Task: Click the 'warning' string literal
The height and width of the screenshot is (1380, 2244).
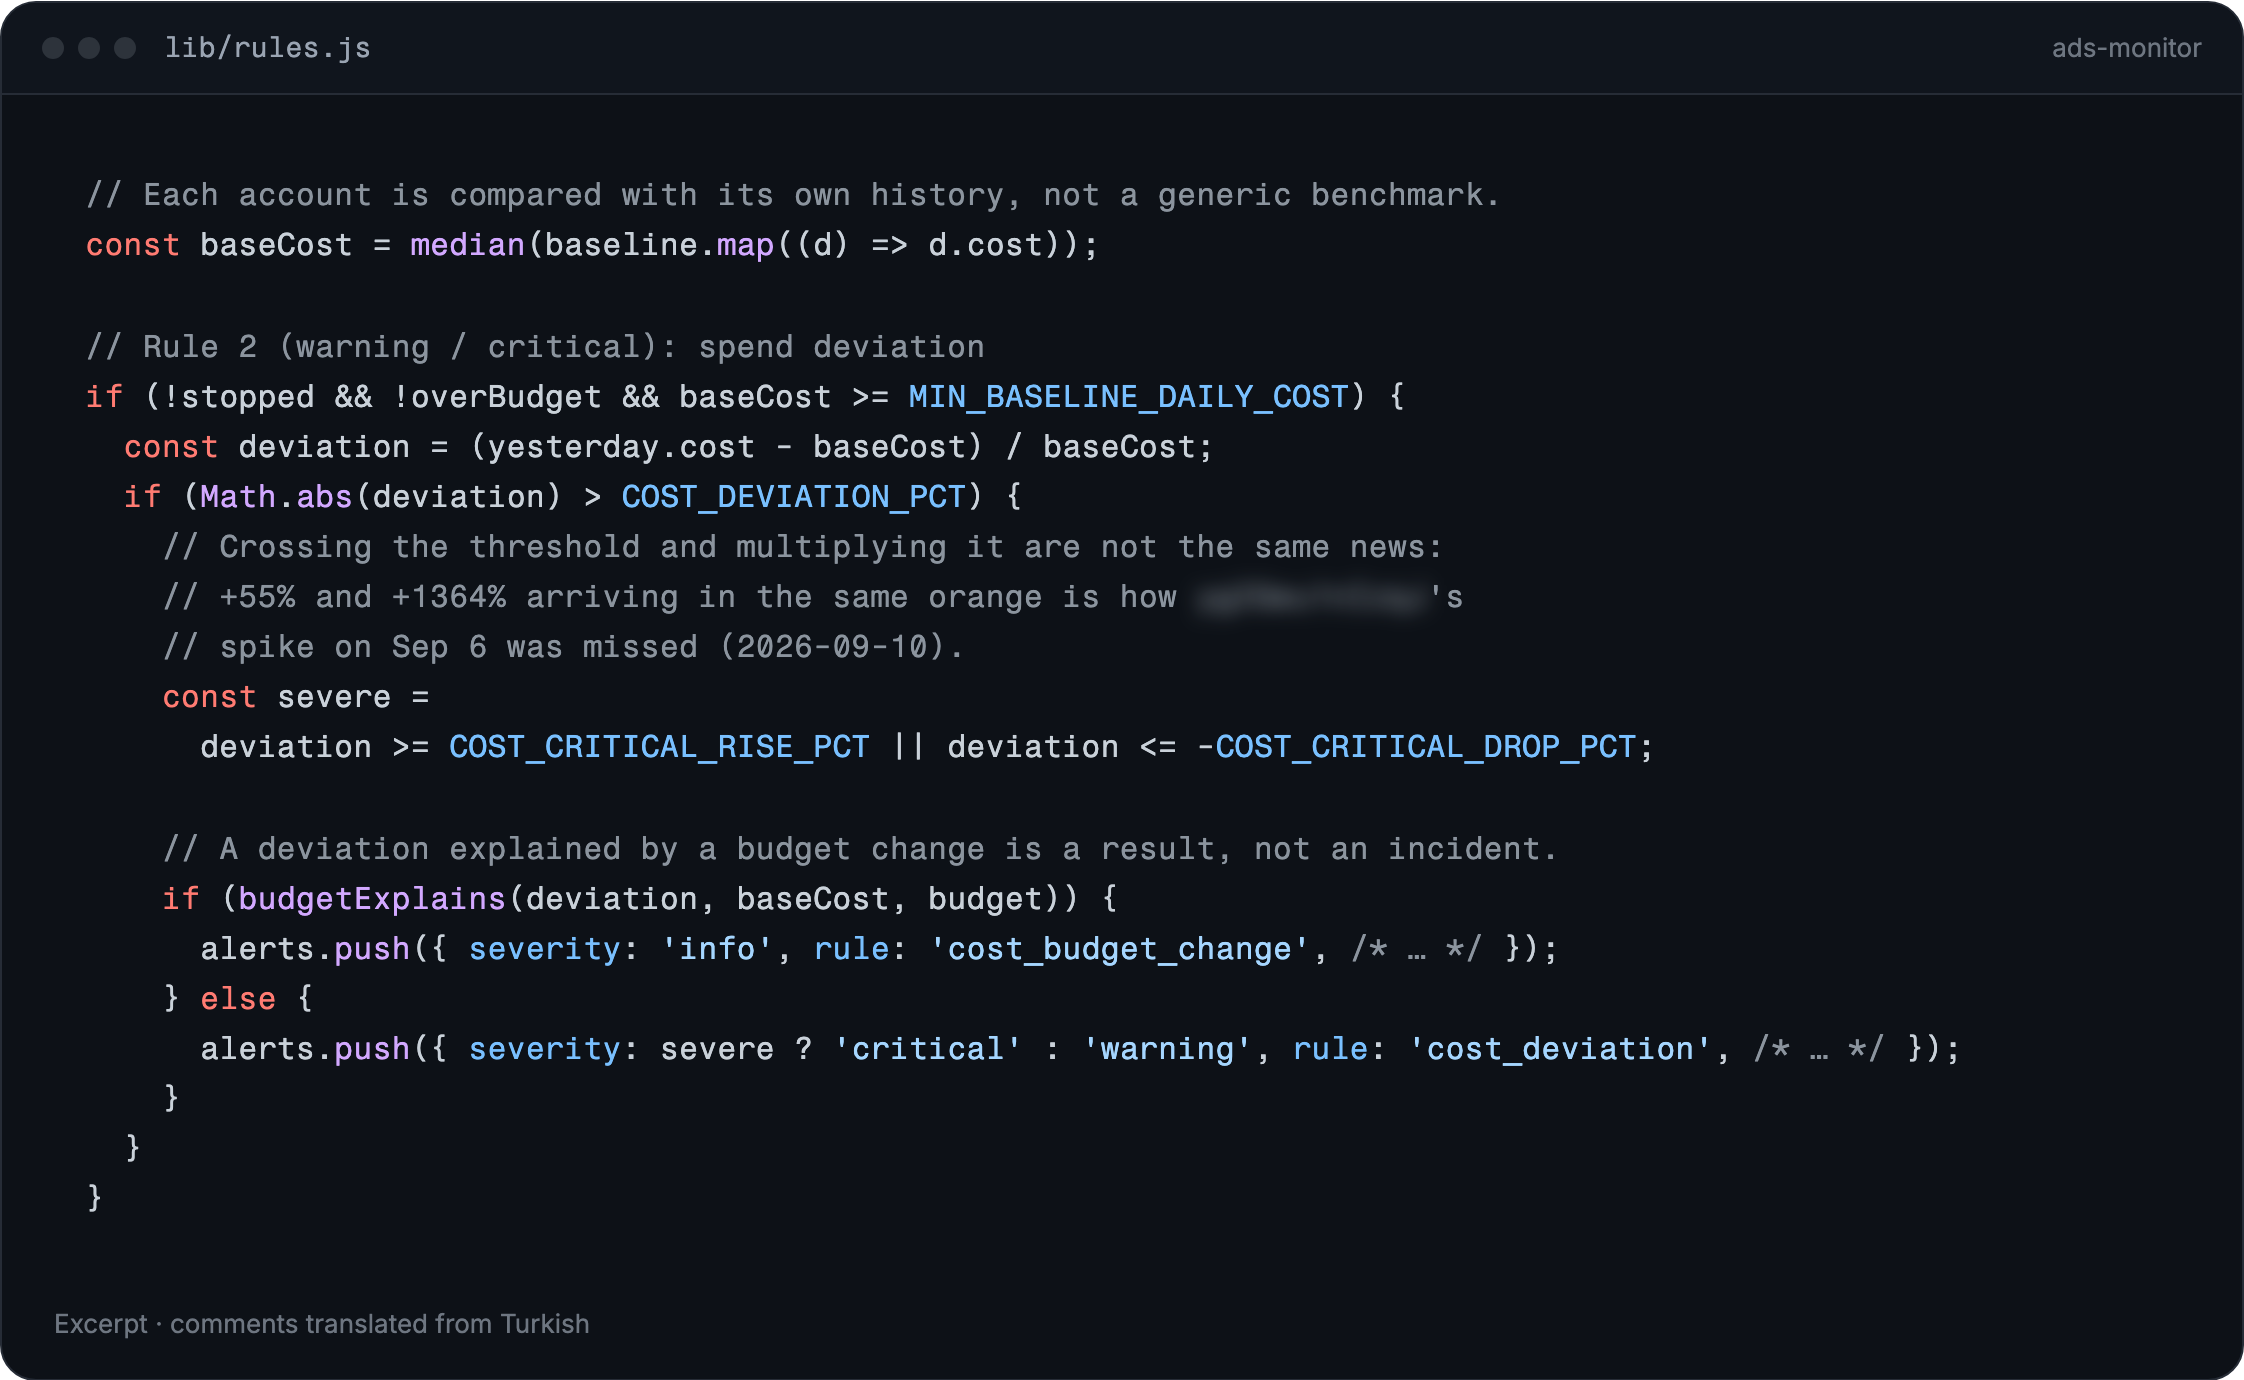Action: click(x=1167, y=1049)
